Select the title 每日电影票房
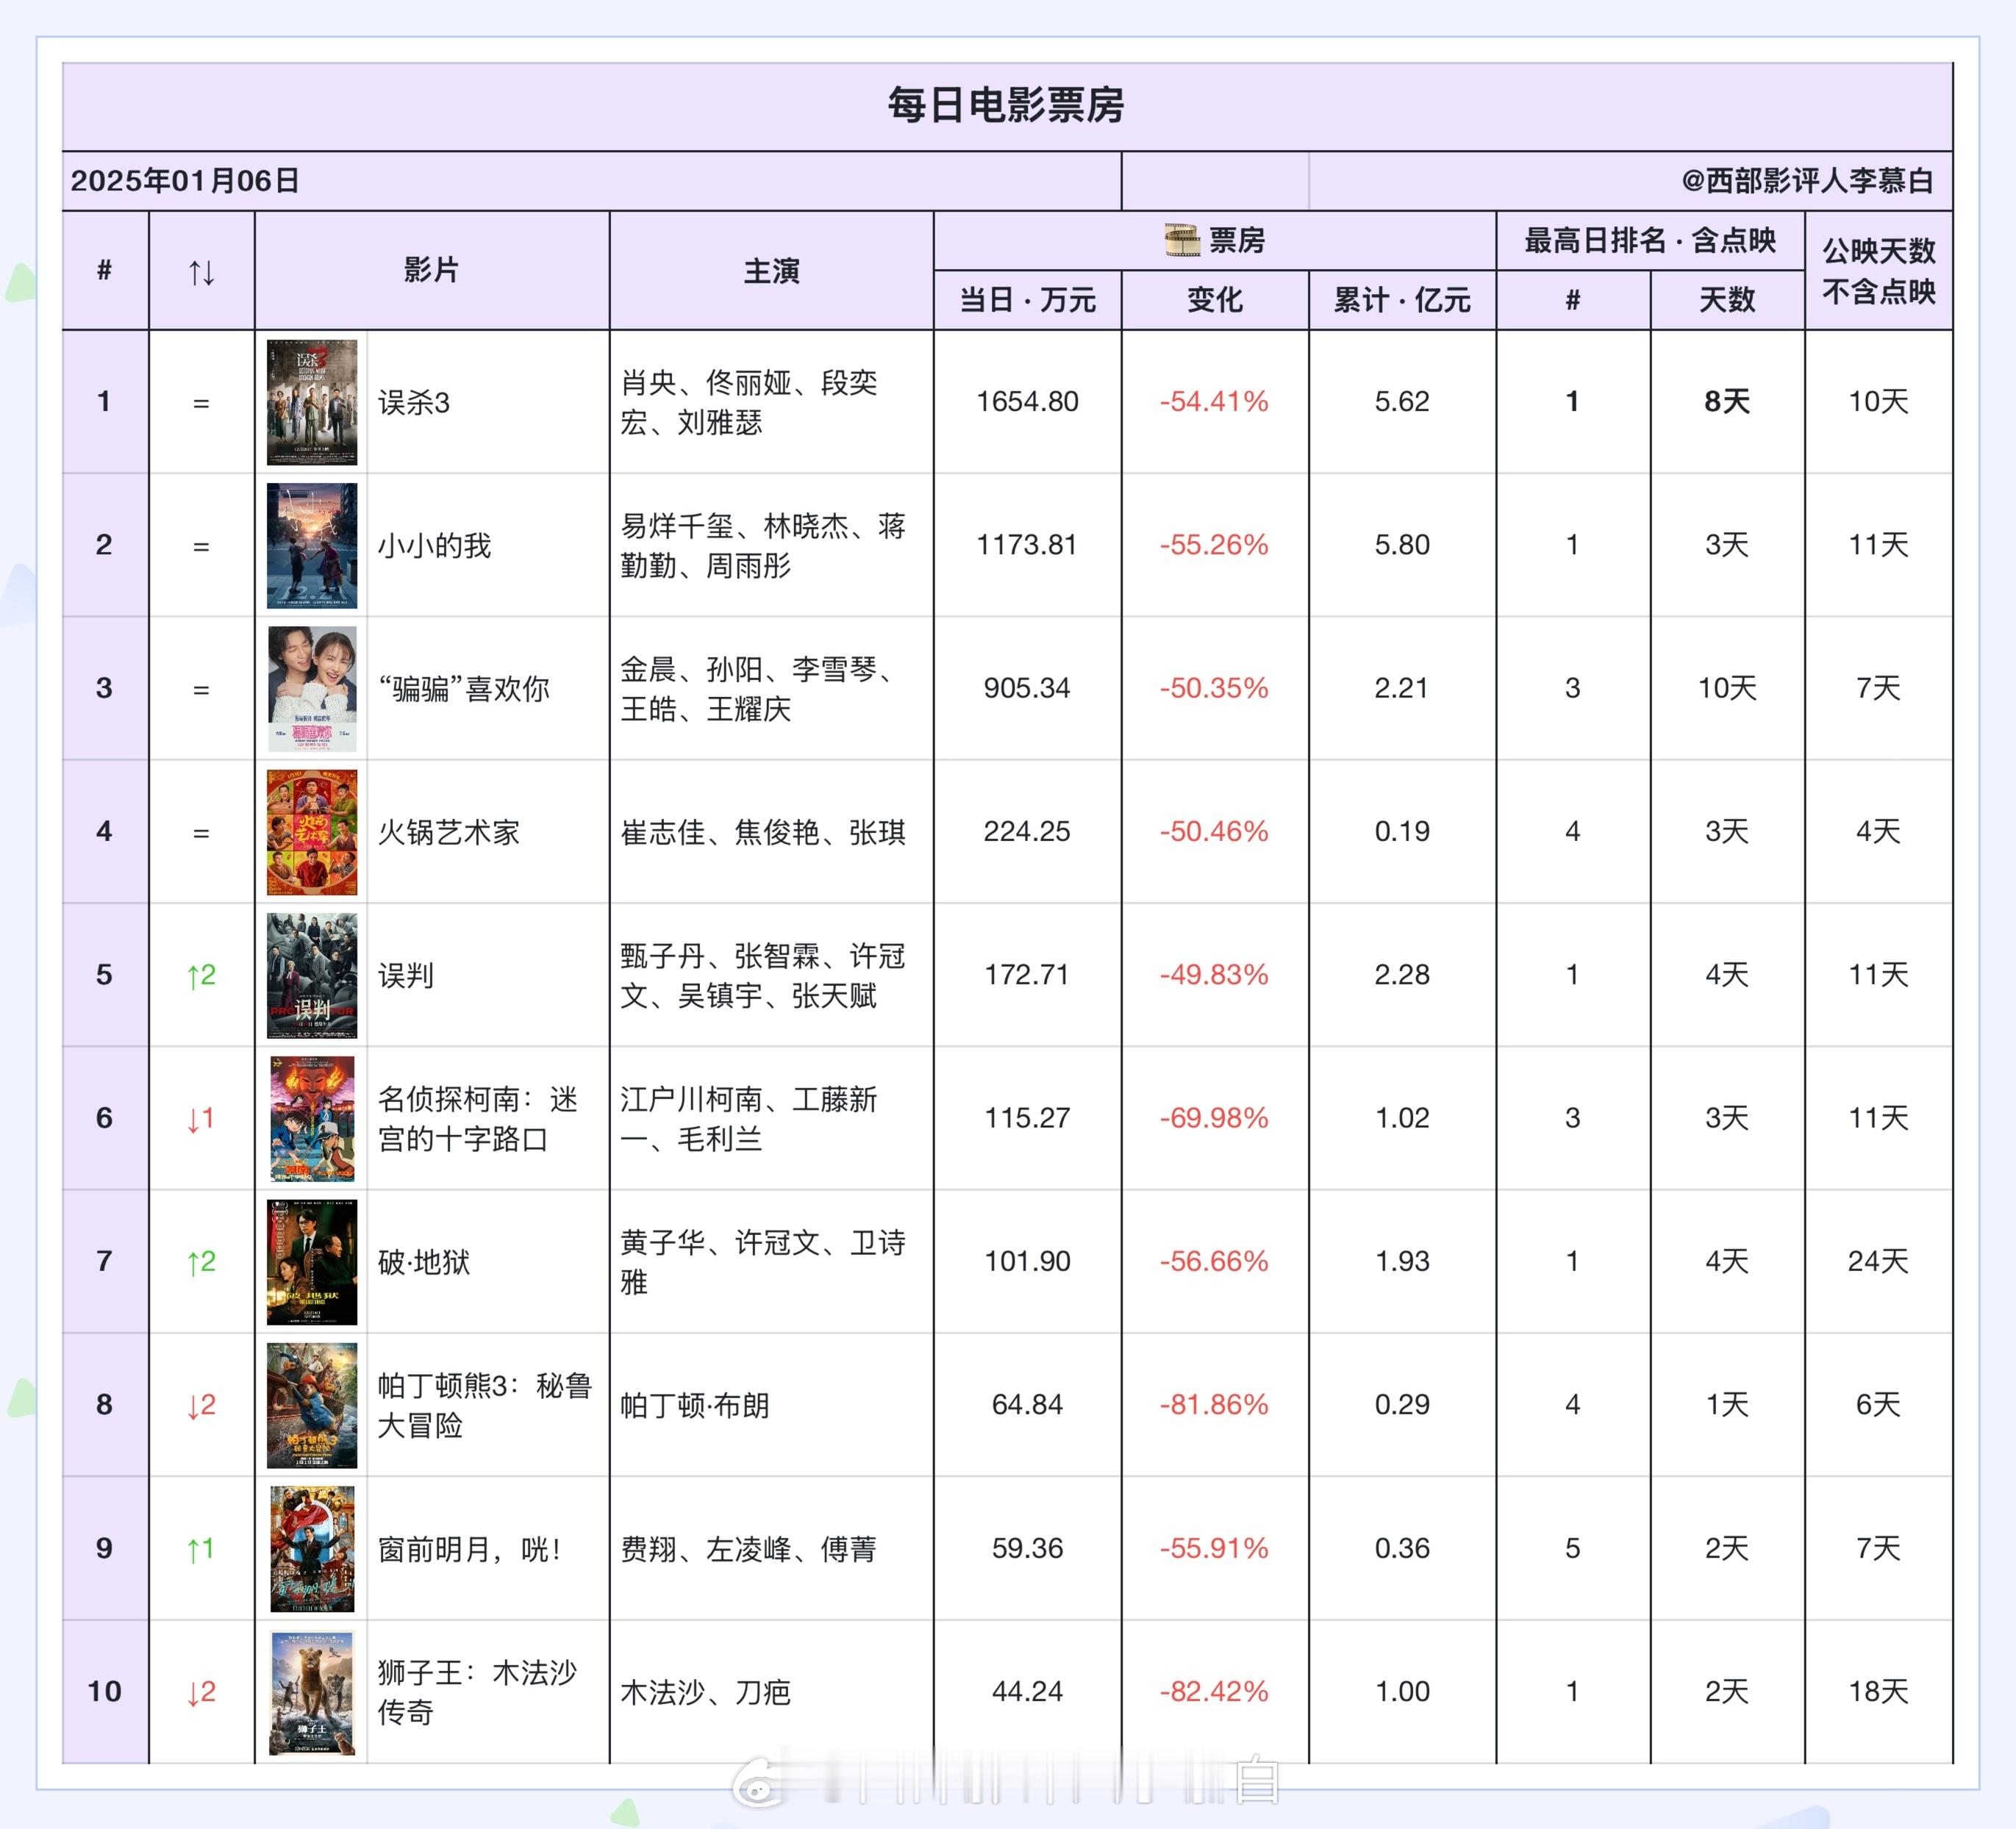This screenshot has height=1829, width=2016. pos(1006,105)
